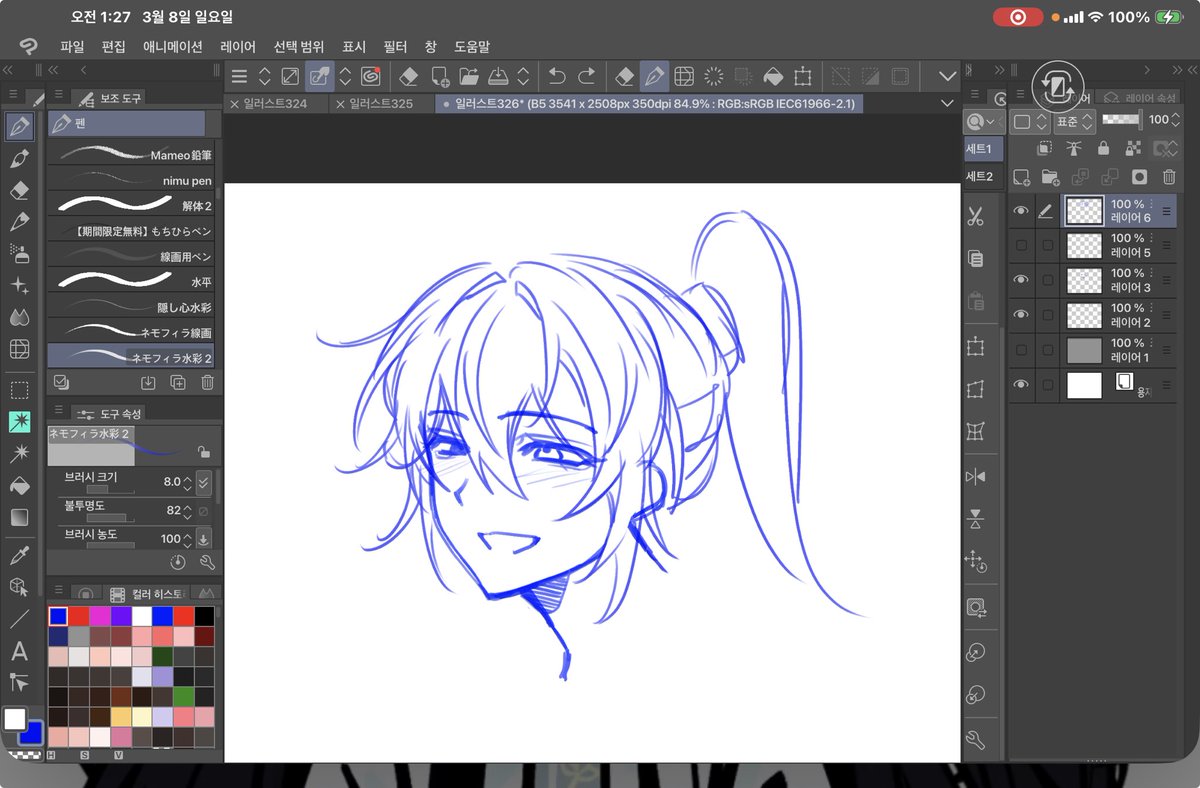This screenshot has height=788, width=1200.
Task: Click the Undo arrow in command bar
Action: click(558, 76)
